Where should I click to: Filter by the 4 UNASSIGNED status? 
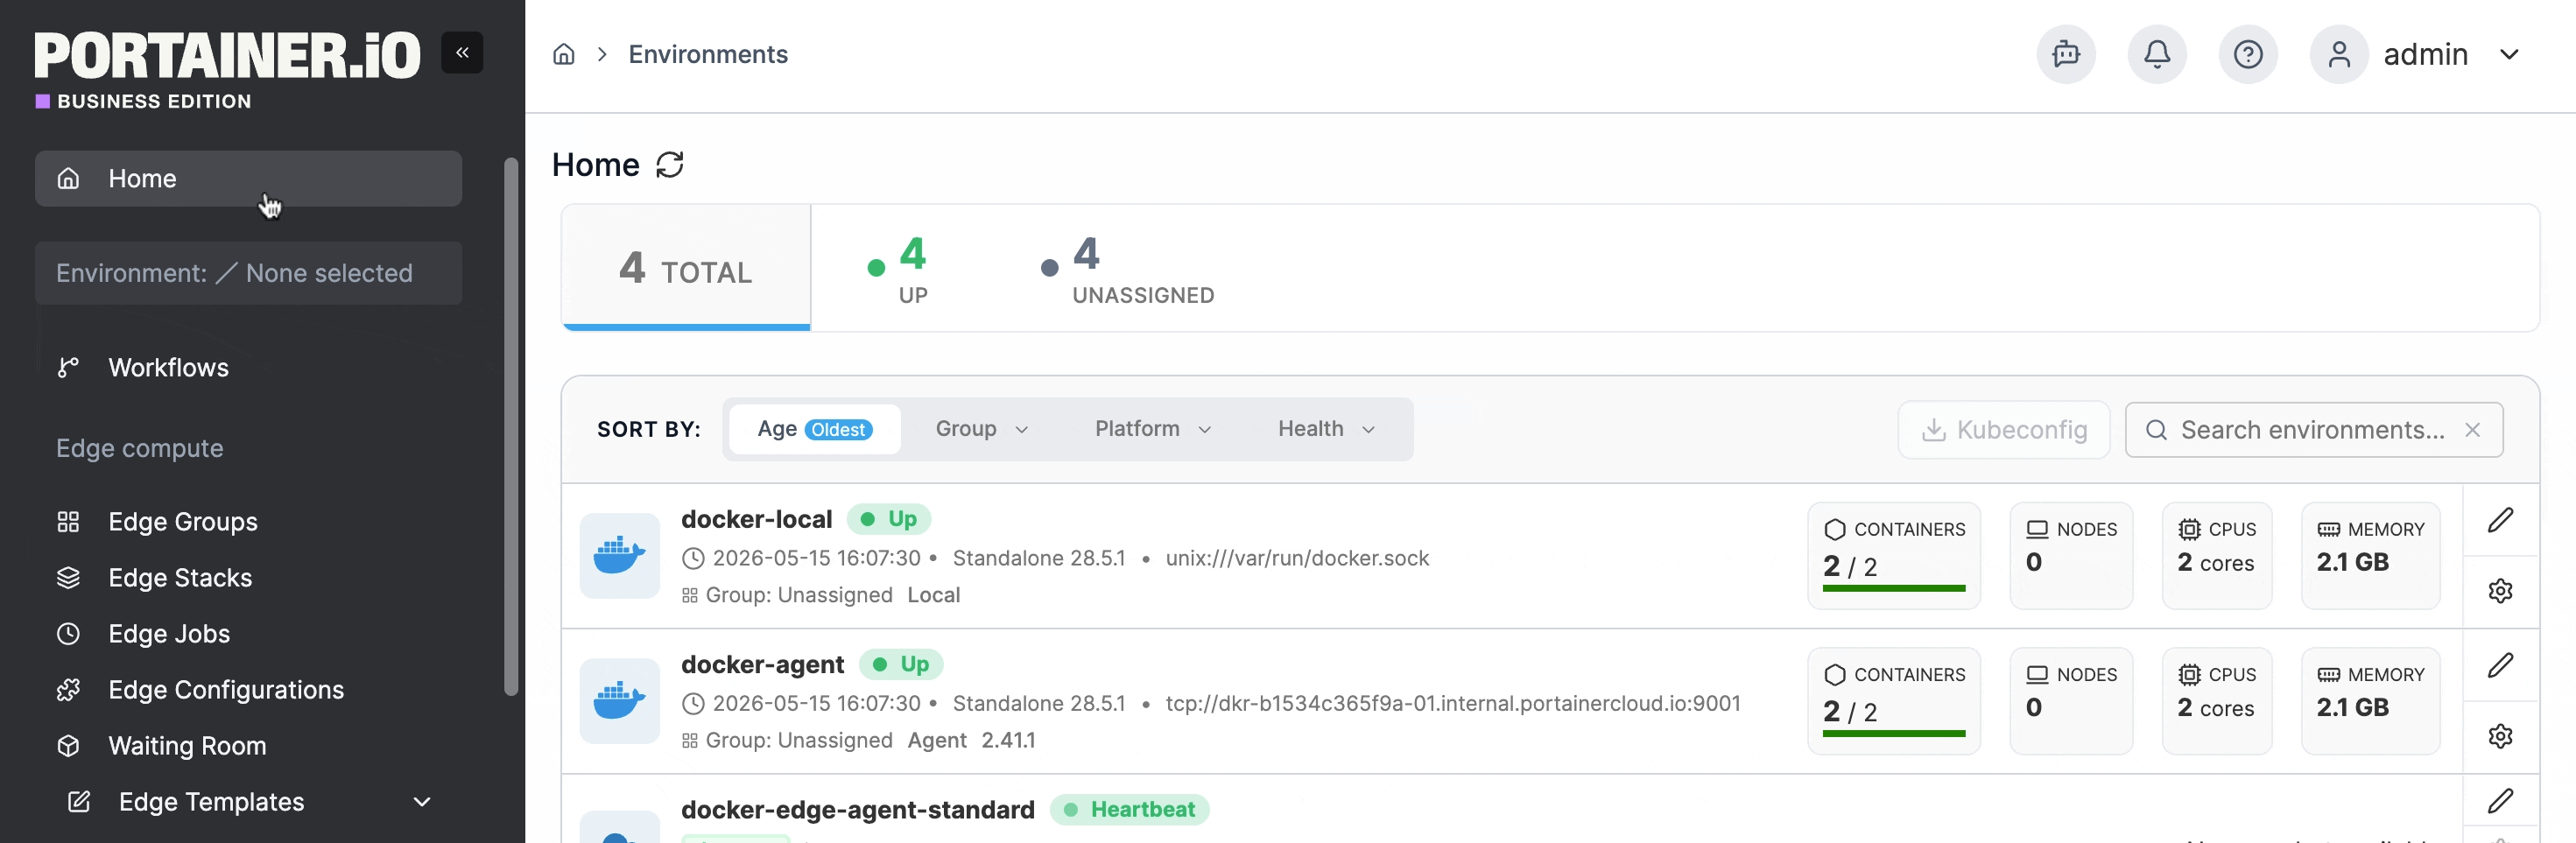pyautogui.click(x=1127, y=269)
